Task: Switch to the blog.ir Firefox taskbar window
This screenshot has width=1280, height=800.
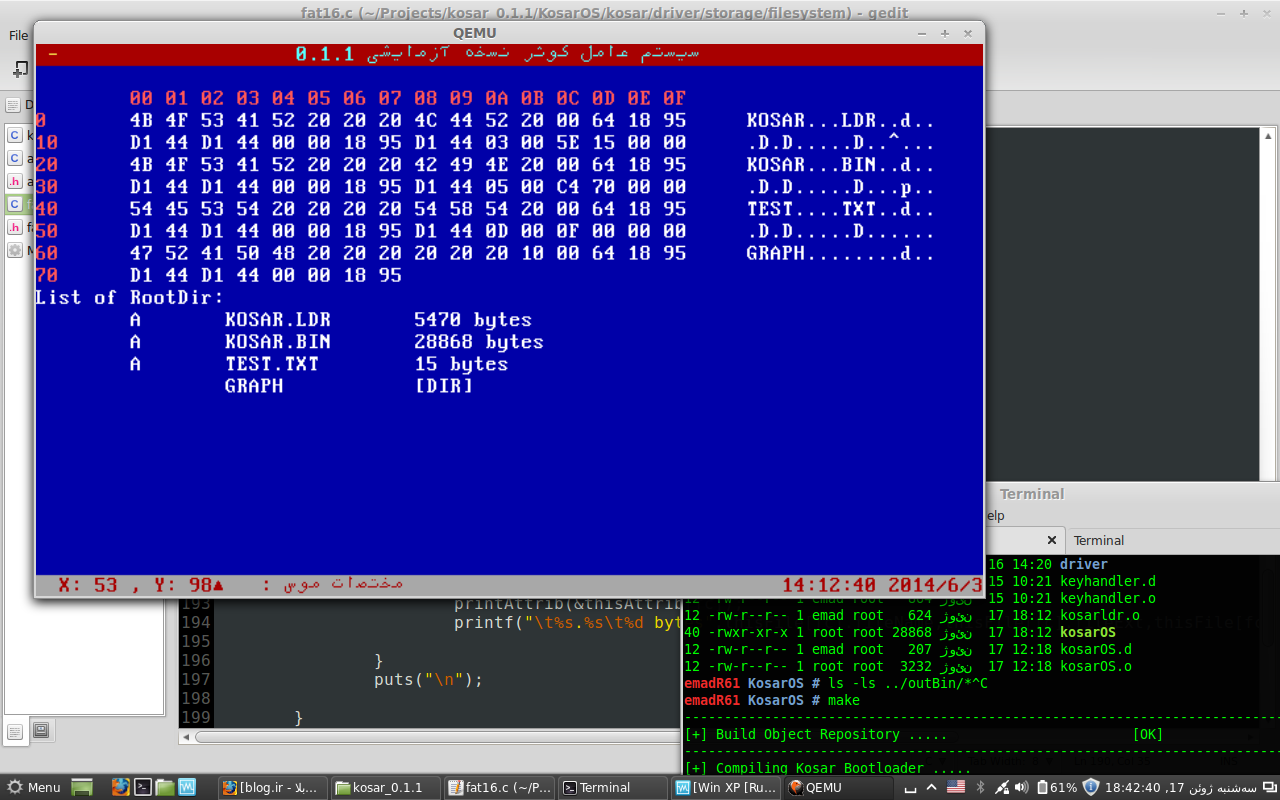Action: (272, 787)
